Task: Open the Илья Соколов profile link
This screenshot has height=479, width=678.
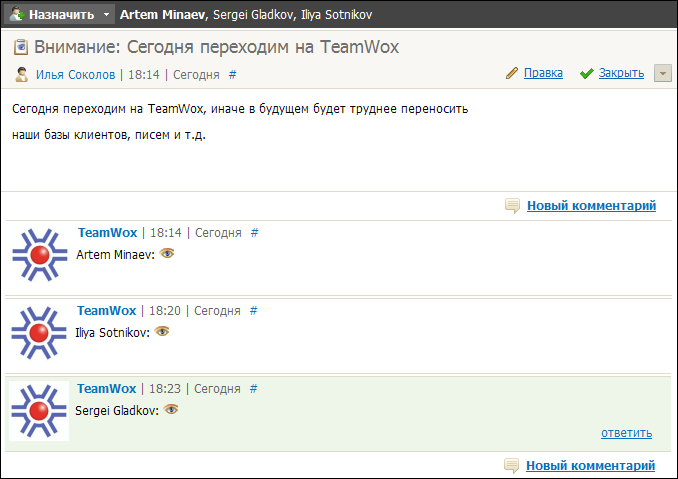Action: (x=75, y=74)
